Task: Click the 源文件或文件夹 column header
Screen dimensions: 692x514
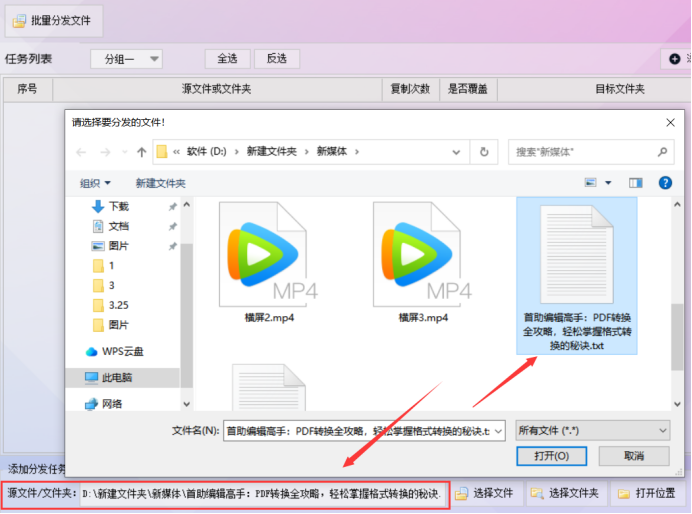Action: point(217,89)
